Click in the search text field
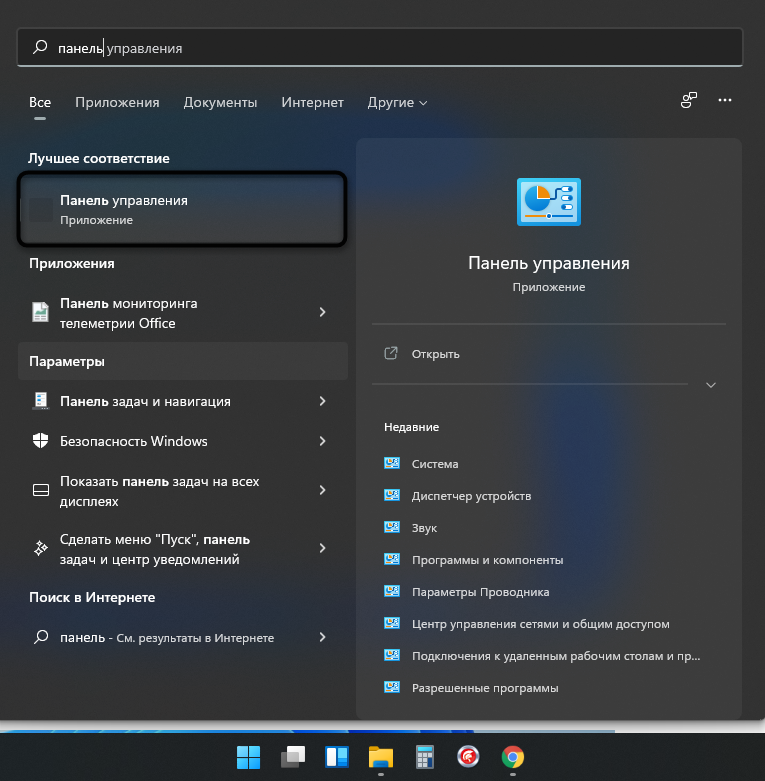The width and height of the screenshot is (765, 781). pos(380,48)
